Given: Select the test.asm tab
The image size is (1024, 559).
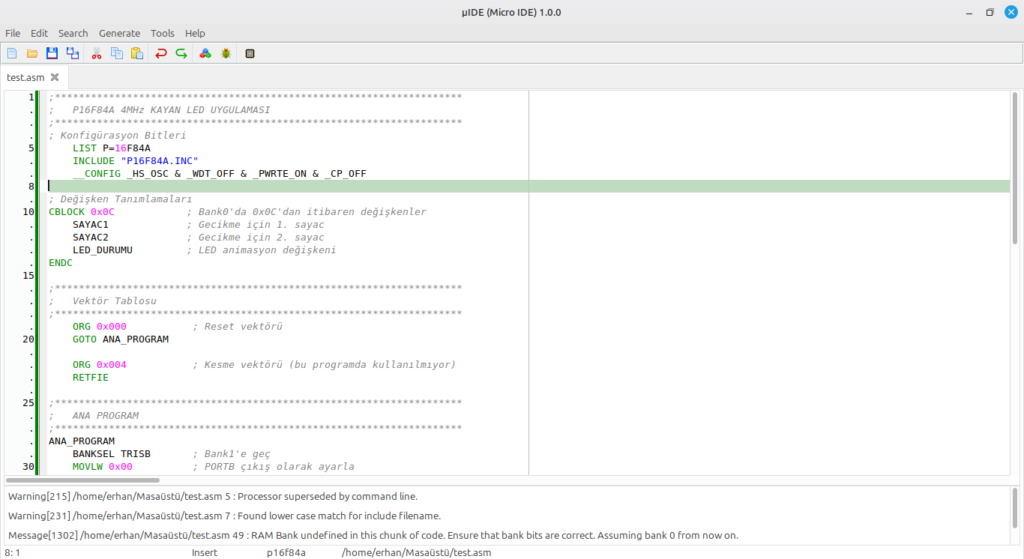Looking at the screenshot, I should 25,77.
